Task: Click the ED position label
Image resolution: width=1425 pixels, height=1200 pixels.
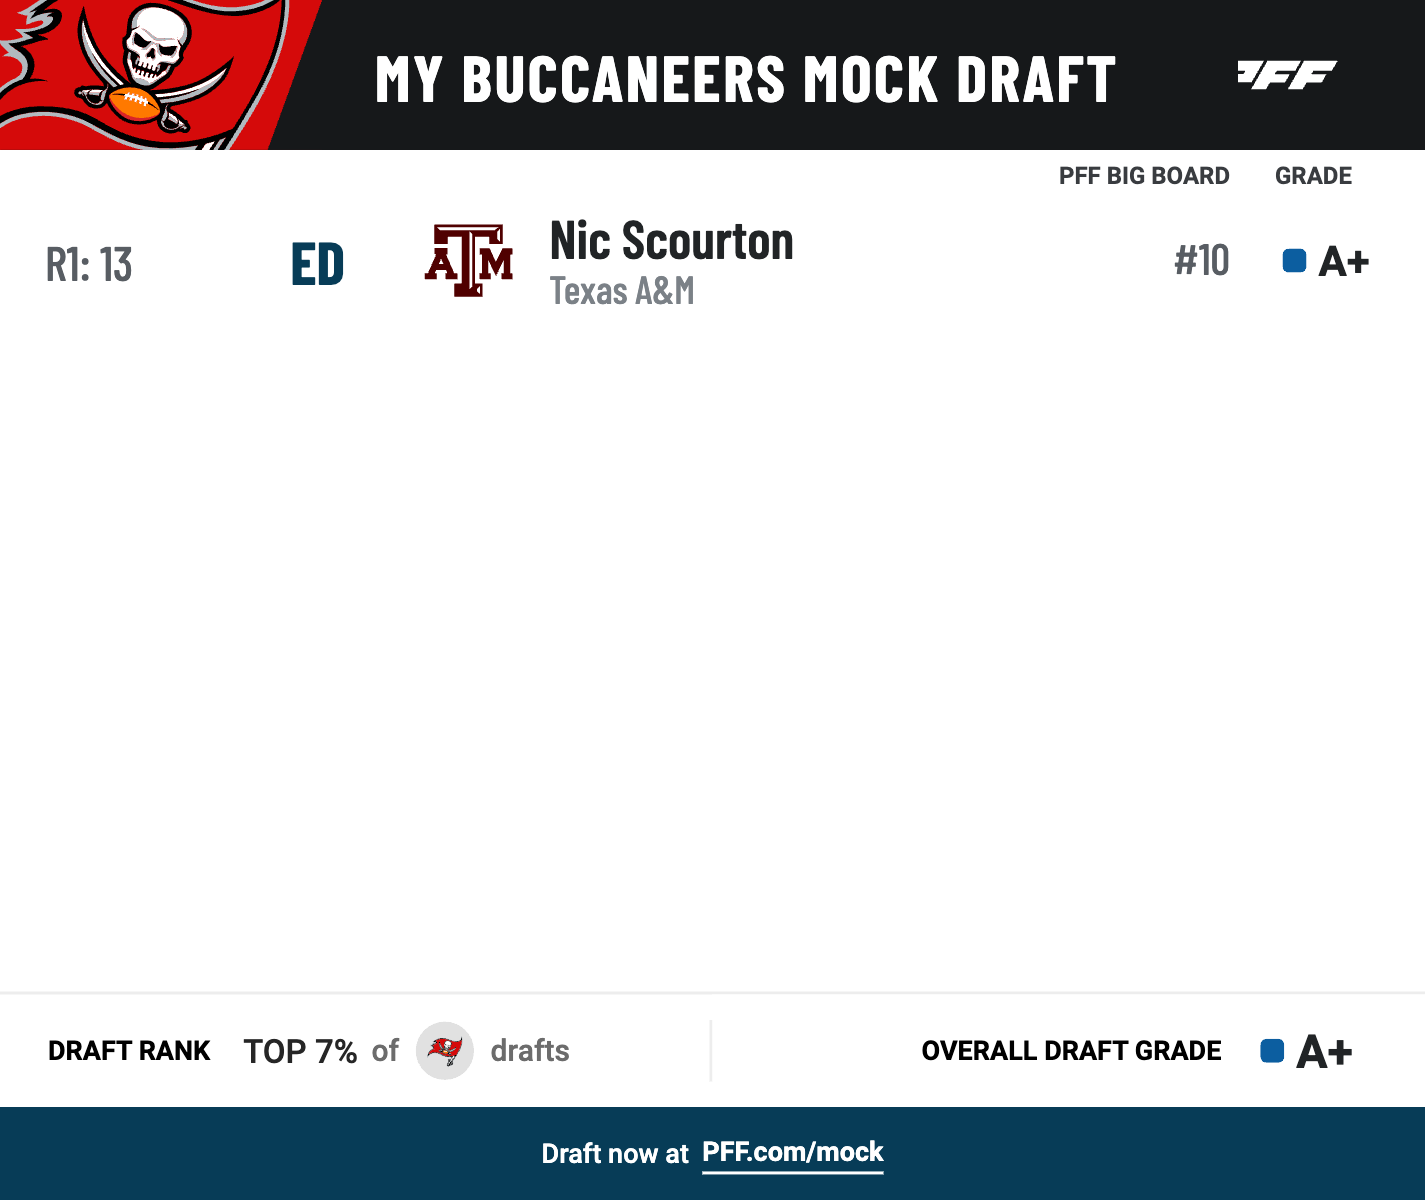Action: 318,265
